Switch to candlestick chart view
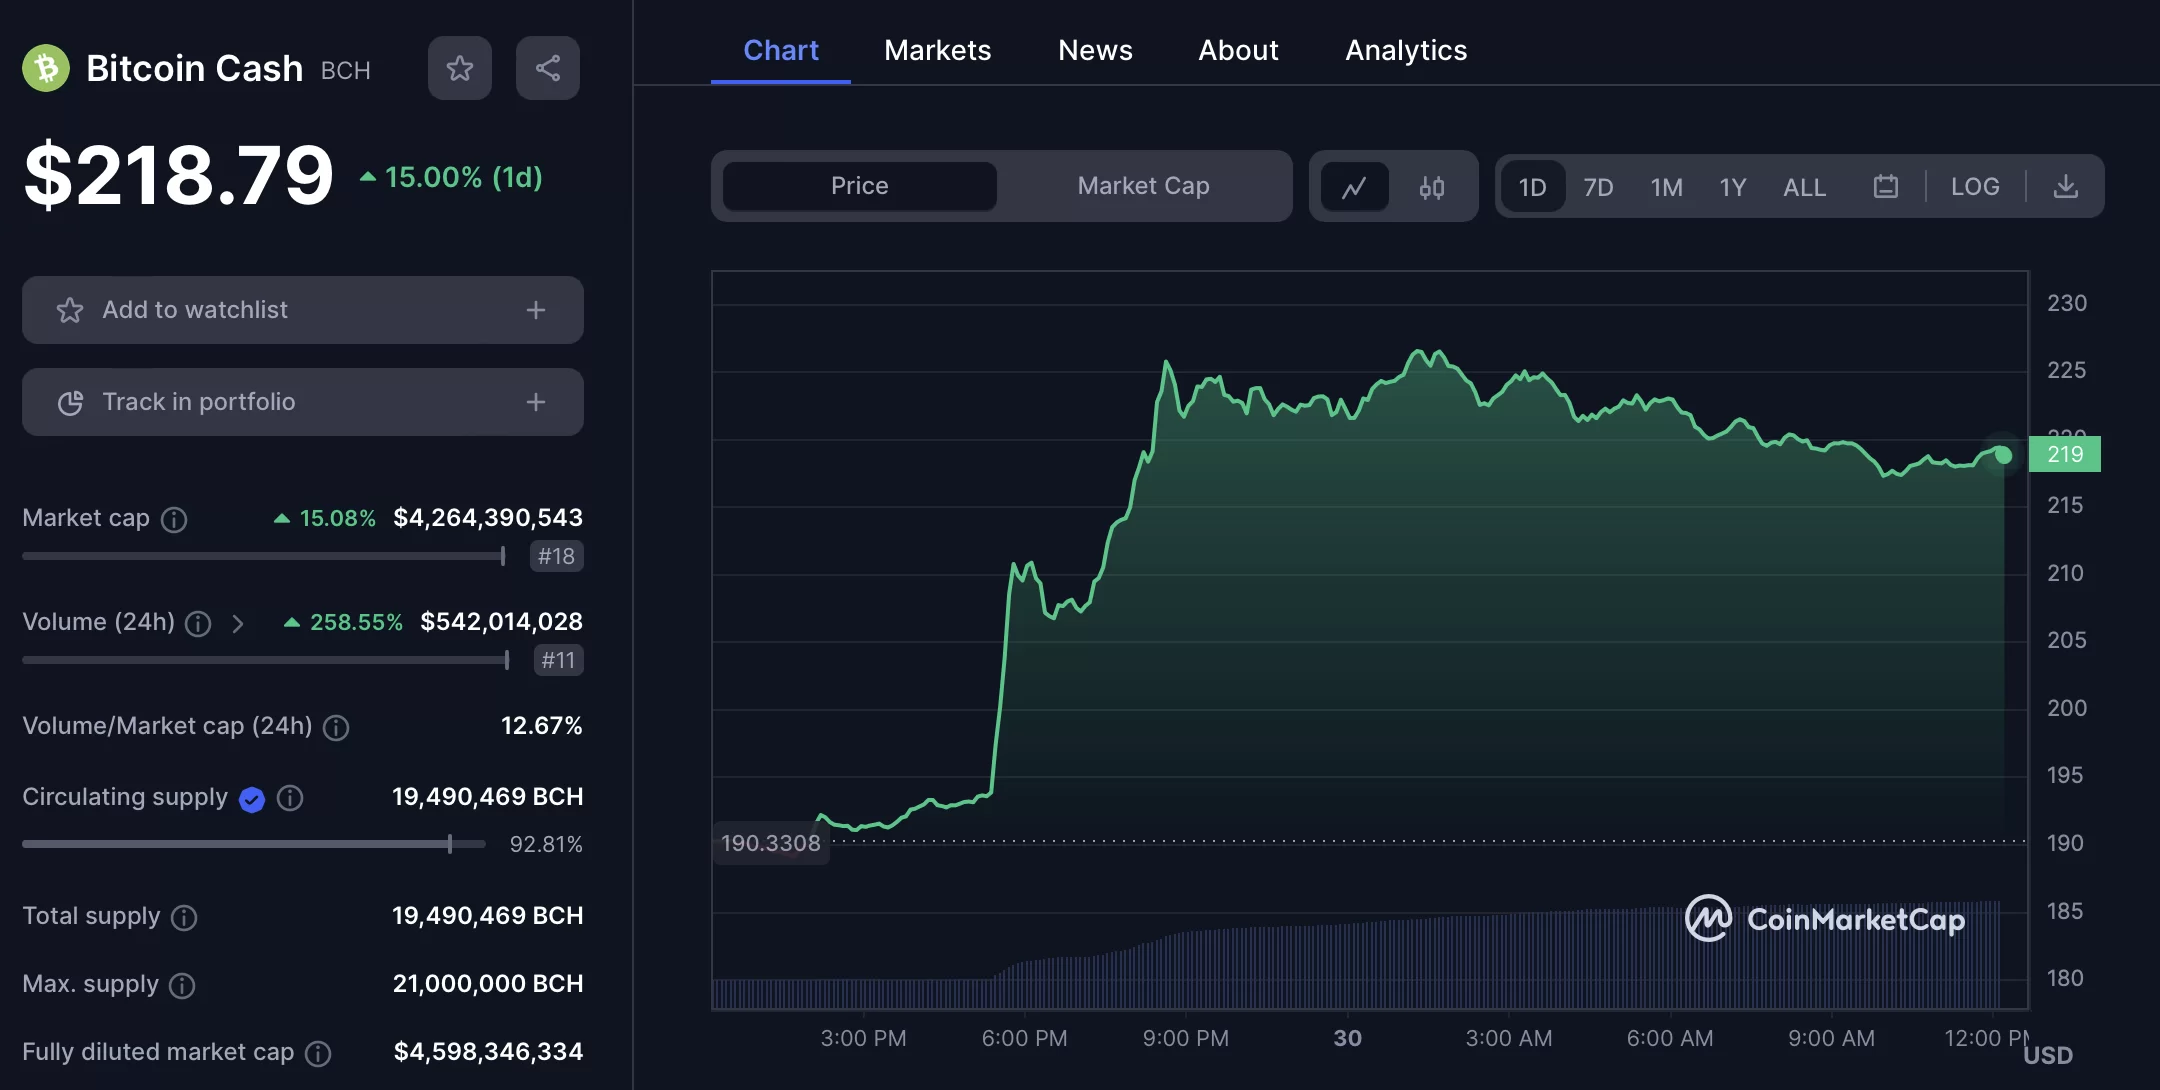This screenshot has width=2160, height=1090. click(1432, 187)
